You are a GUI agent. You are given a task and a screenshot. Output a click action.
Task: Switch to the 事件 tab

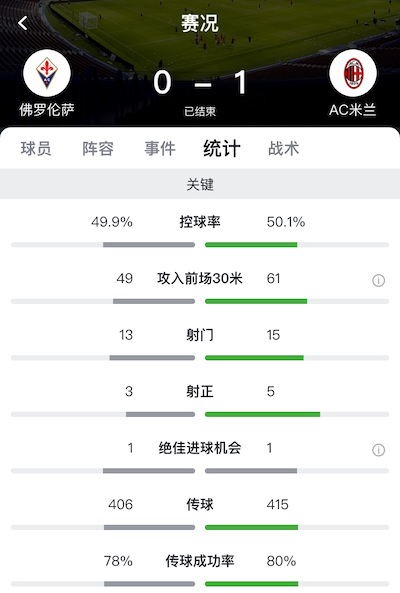(x=160, y=148)
